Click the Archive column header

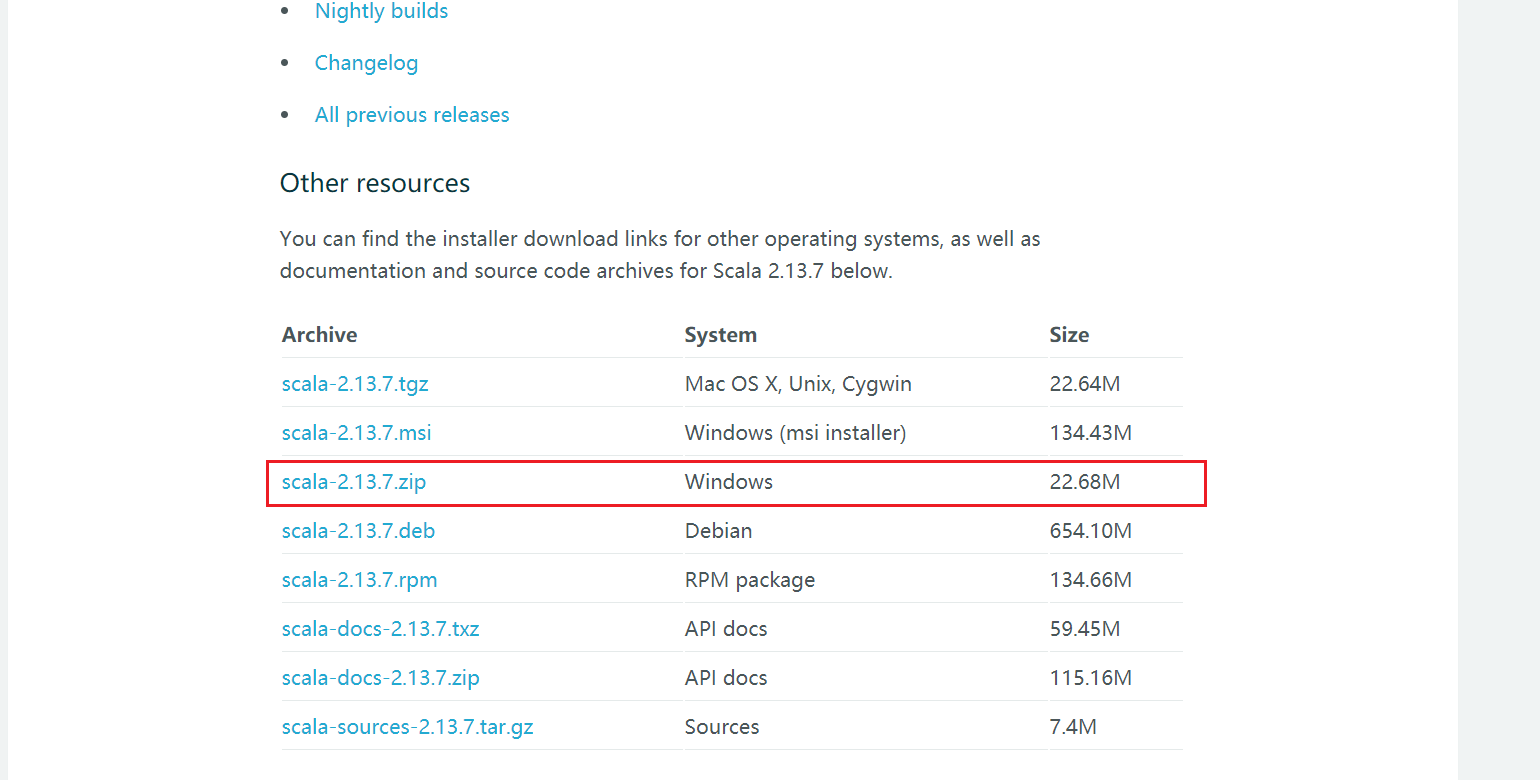(x=320, y=335)
